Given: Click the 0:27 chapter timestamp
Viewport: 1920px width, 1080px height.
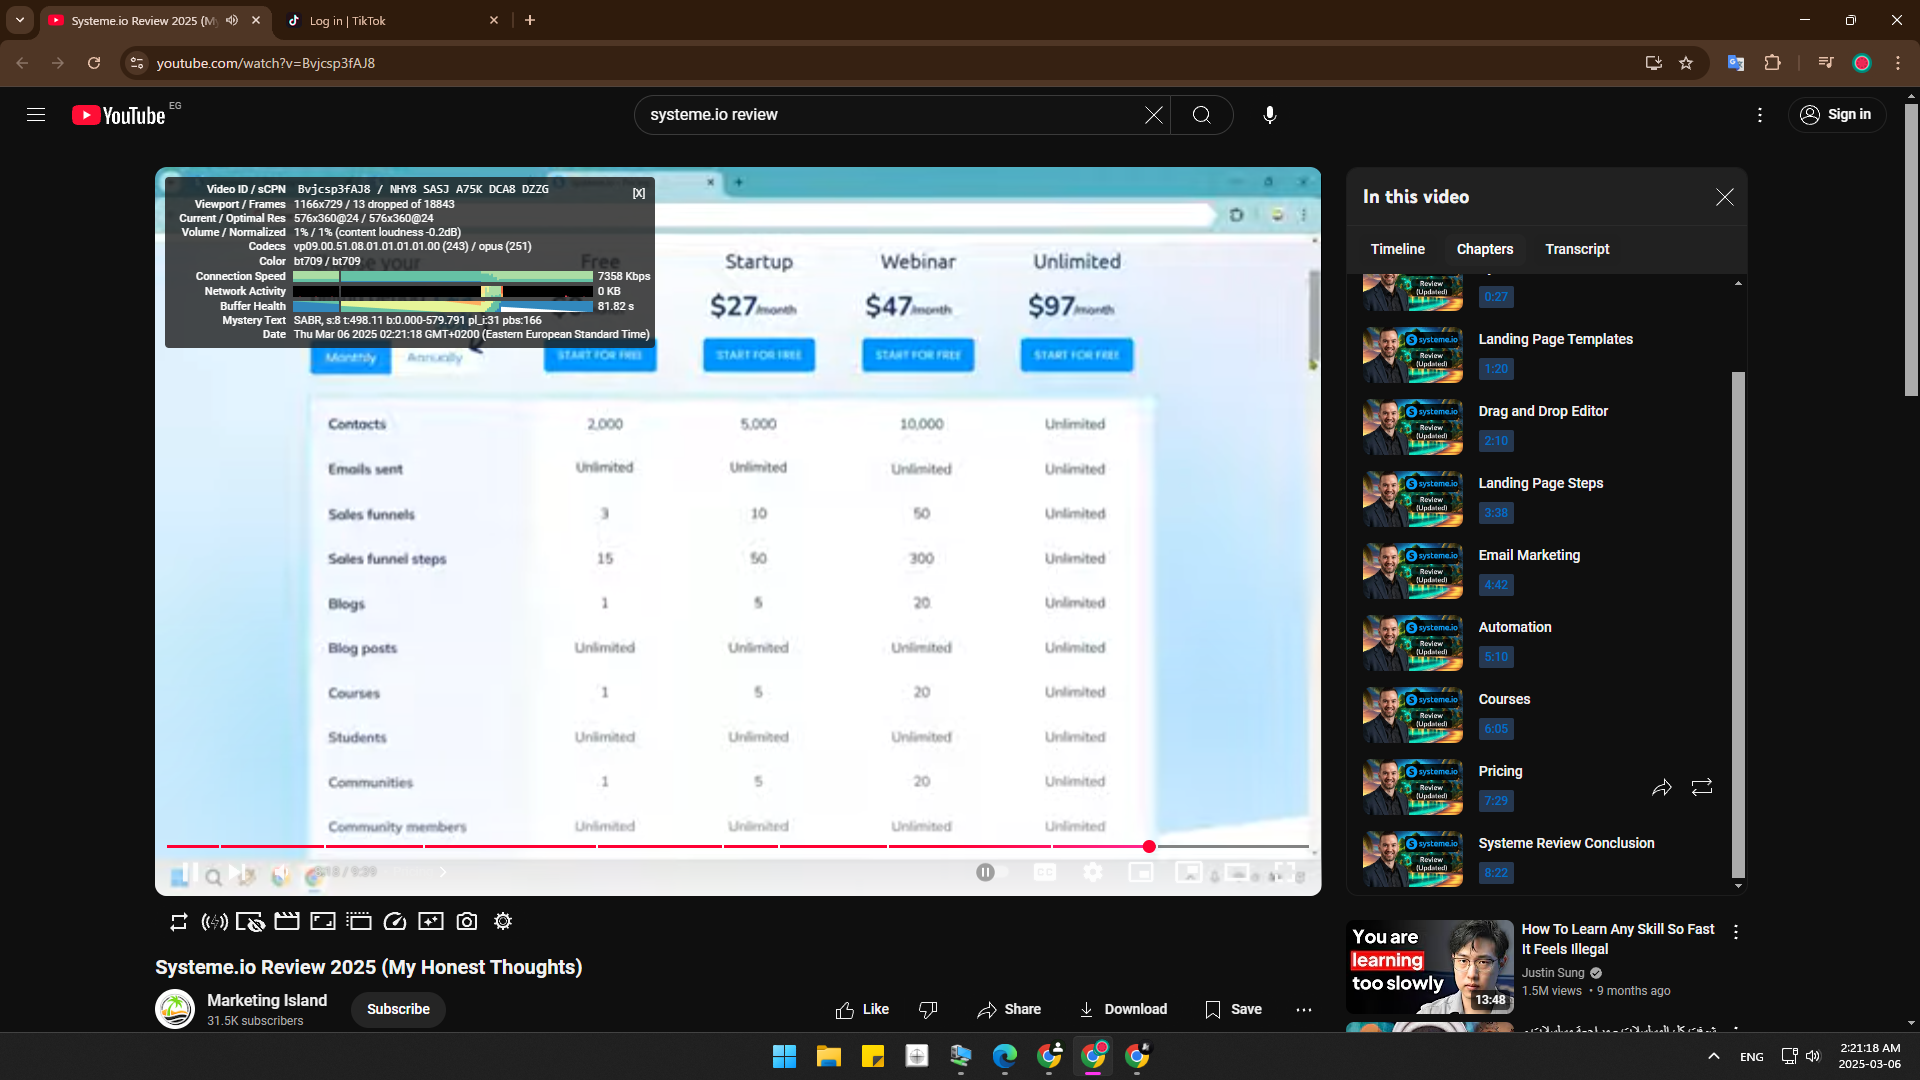Looking at the screenshot, I should point(1496,297).
